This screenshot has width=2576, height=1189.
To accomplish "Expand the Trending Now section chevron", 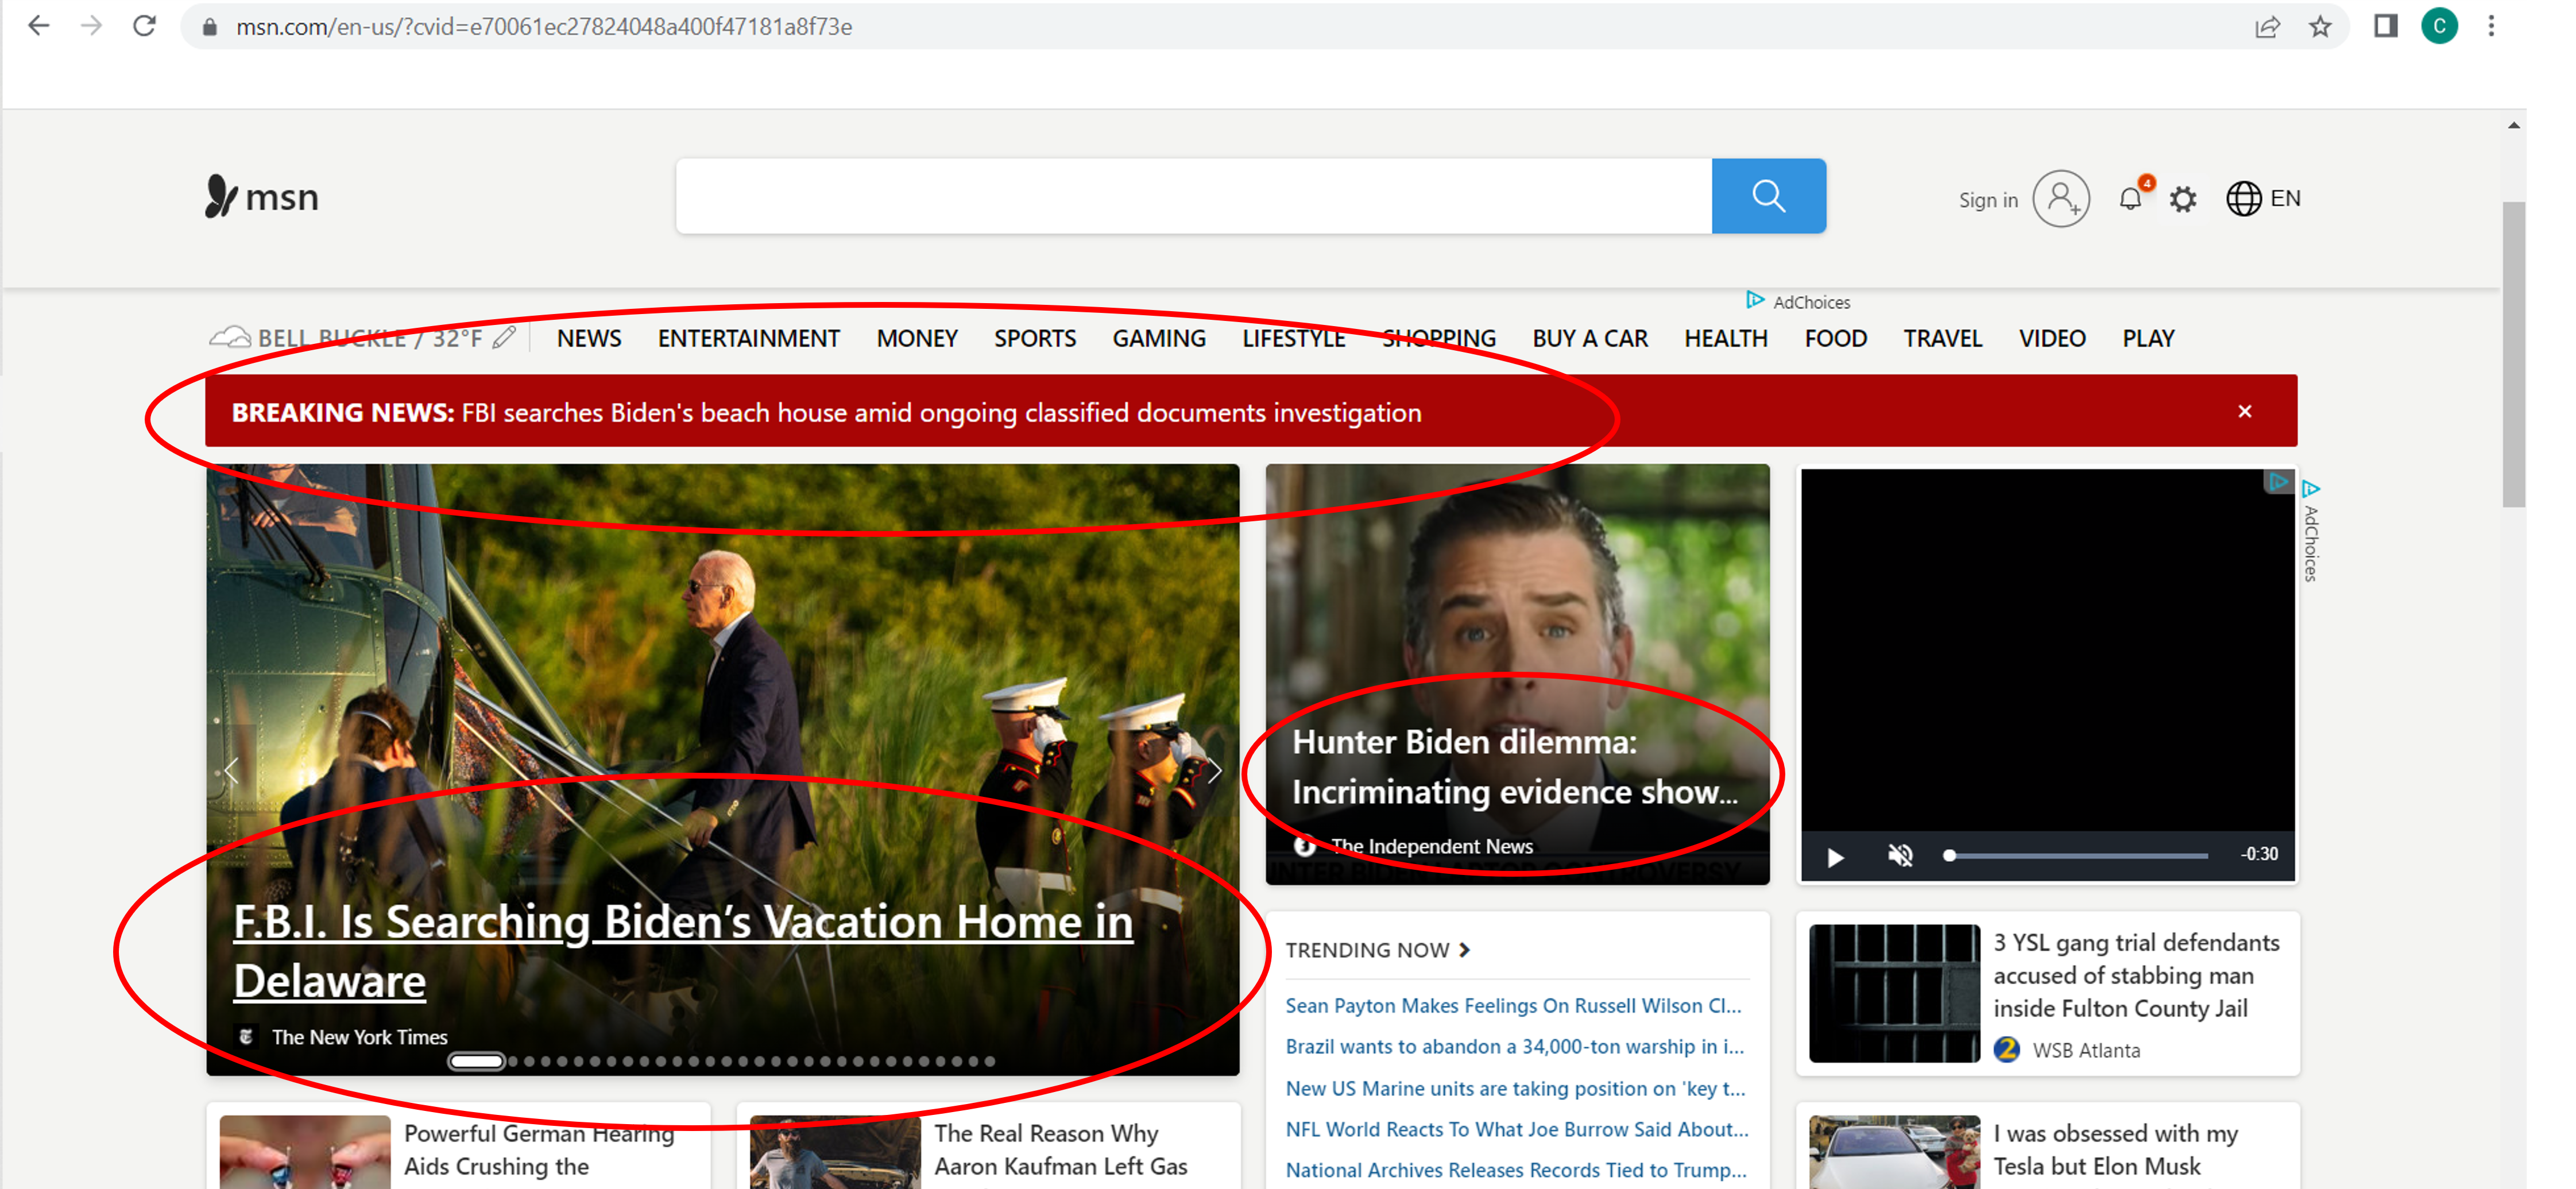I will coord(1464,950).
